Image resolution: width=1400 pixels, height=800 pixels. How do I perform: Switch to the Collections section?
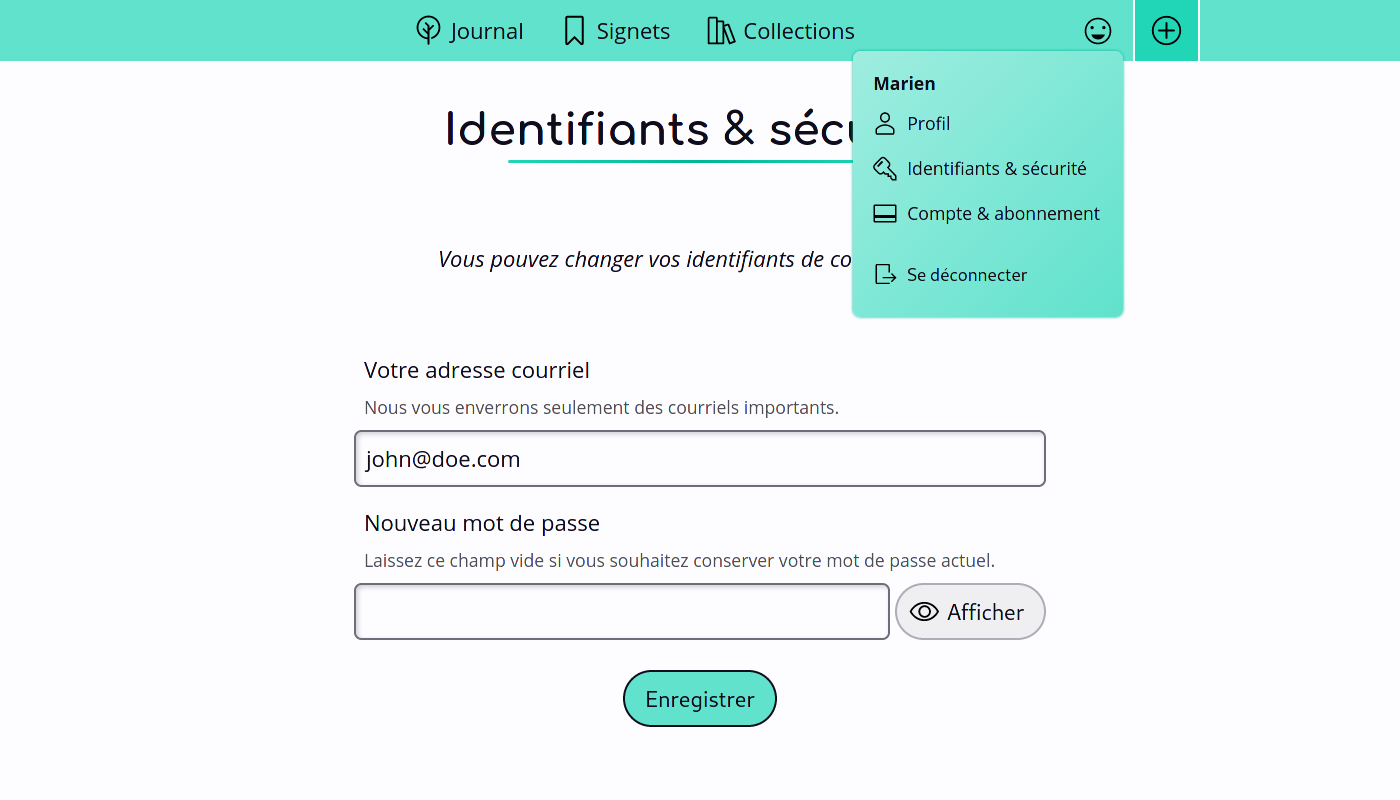tap(797, 30)
